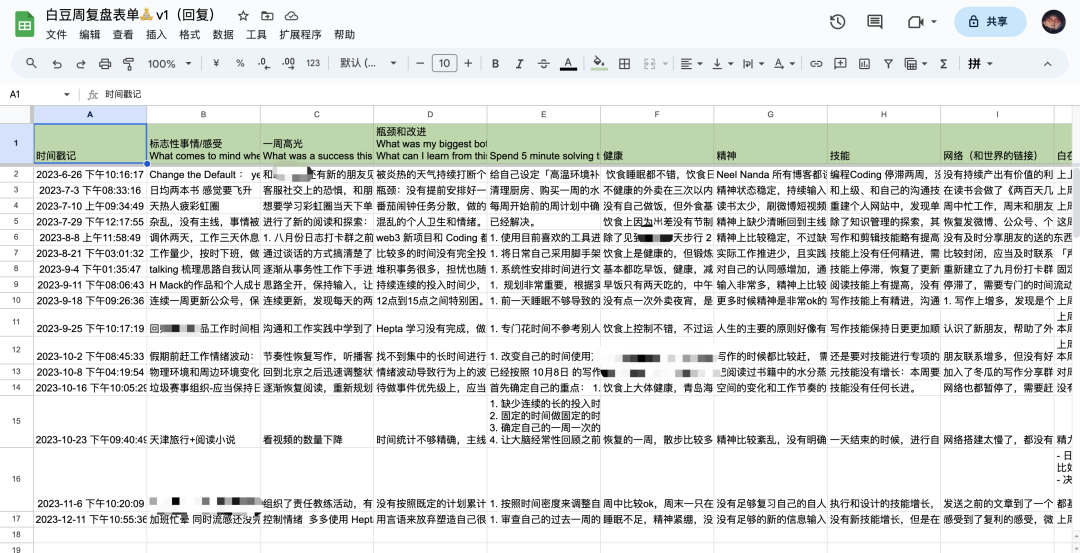Move document to a folder

[x=267, y=16]
